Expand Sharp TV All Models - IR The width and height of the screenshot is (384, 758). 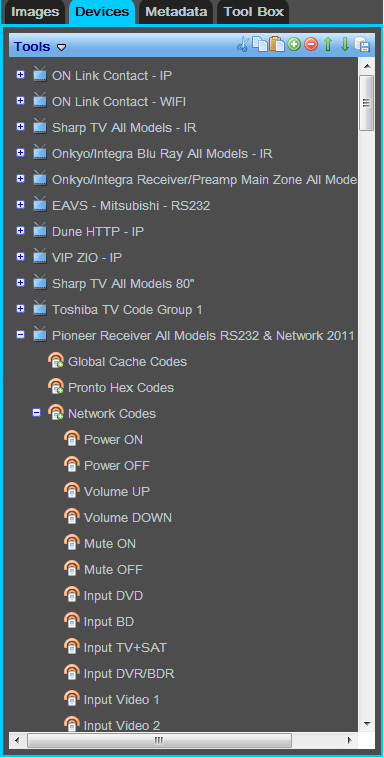point(20,127)
